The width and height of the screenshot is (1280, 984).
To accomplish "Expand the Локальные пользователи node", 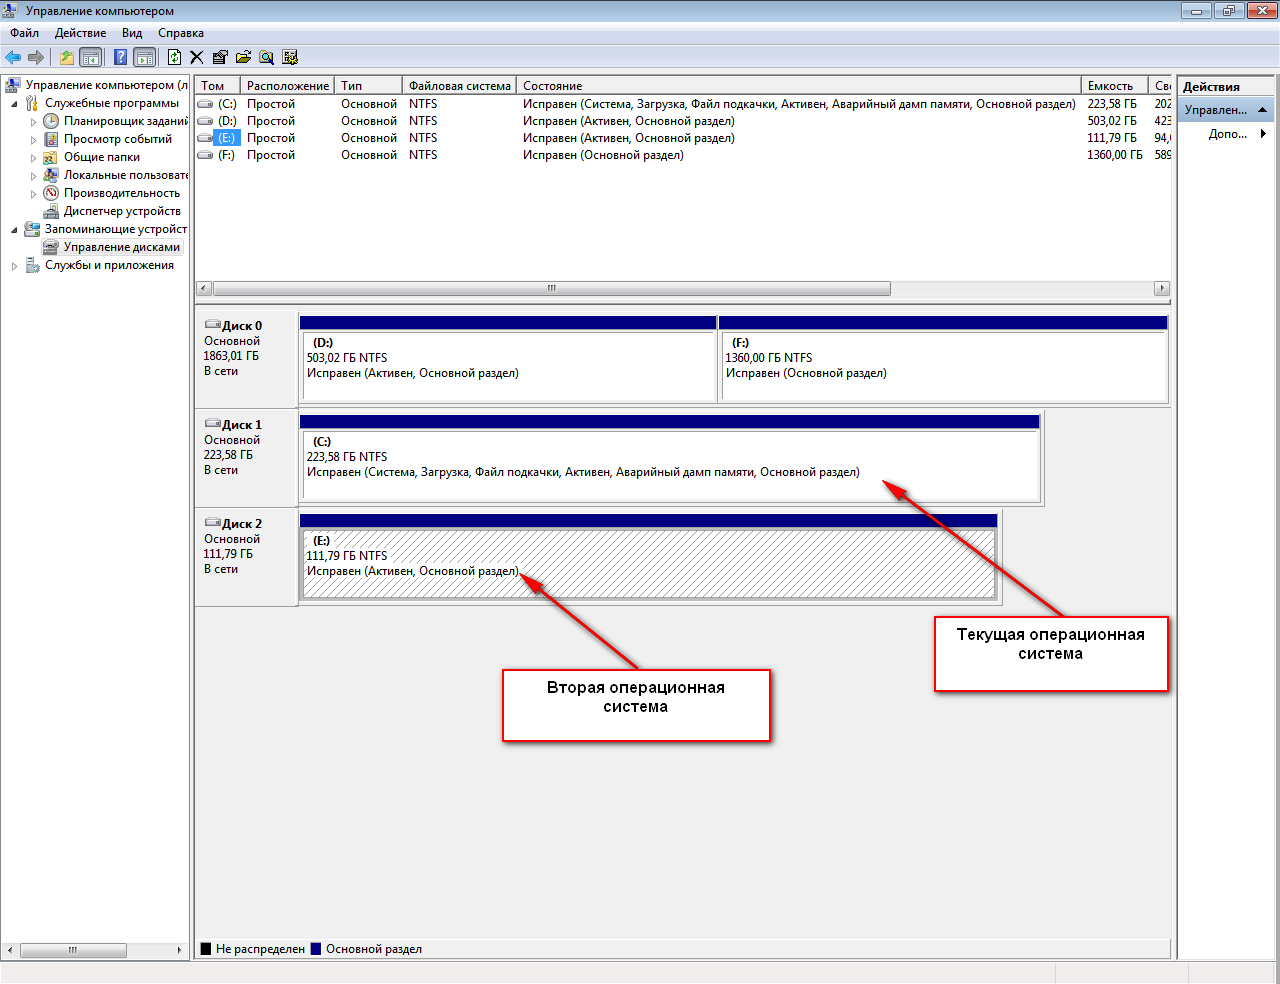I will click(x=33, y=176).
